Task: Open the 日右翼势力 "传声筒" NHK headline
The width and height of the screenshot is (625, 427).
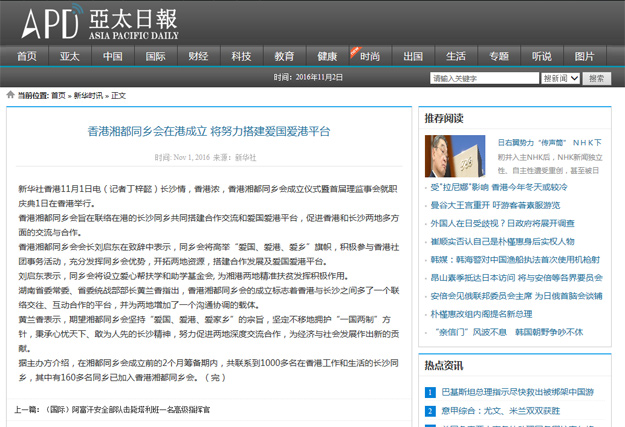Action: click(x=555, y=143)
